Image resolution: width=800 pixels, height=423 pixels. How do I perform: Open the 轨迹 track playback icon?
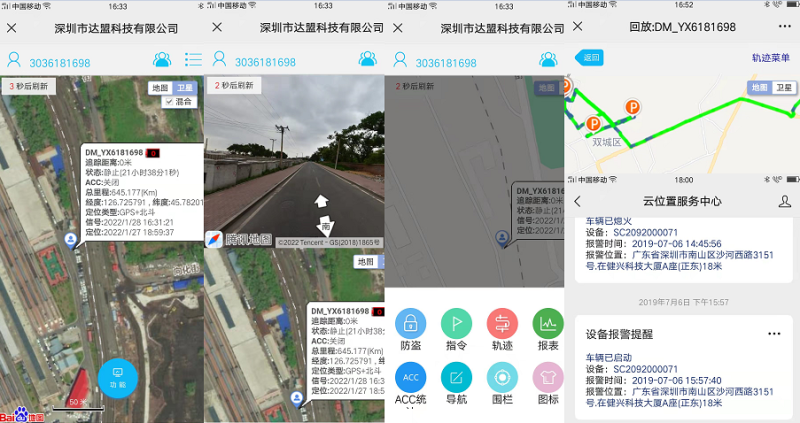tap(502, 323)
